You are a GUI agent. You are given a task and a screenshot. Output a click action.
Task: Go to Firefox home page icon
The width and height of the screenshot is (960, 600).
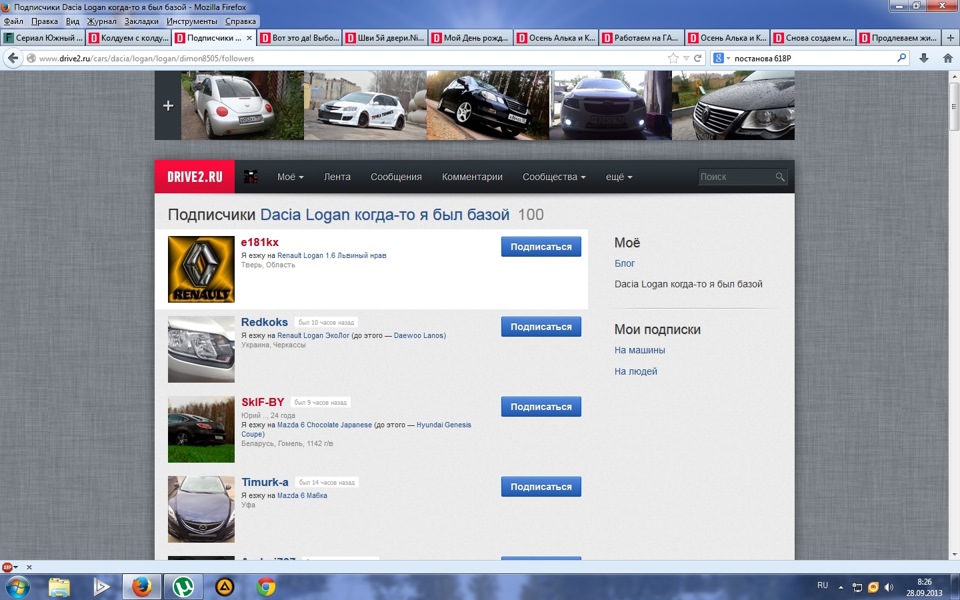click(947, 58)
